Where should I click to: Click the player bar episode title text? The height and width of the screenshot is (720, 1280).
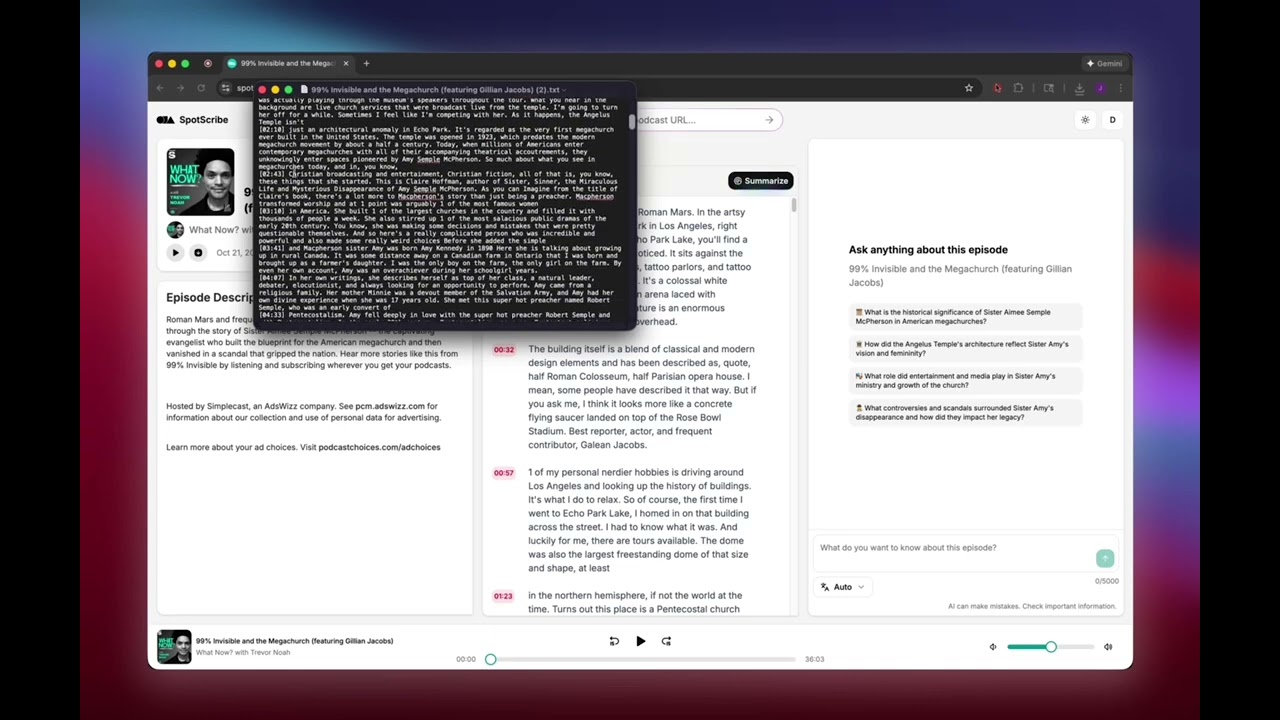click(x=294, y=641)
